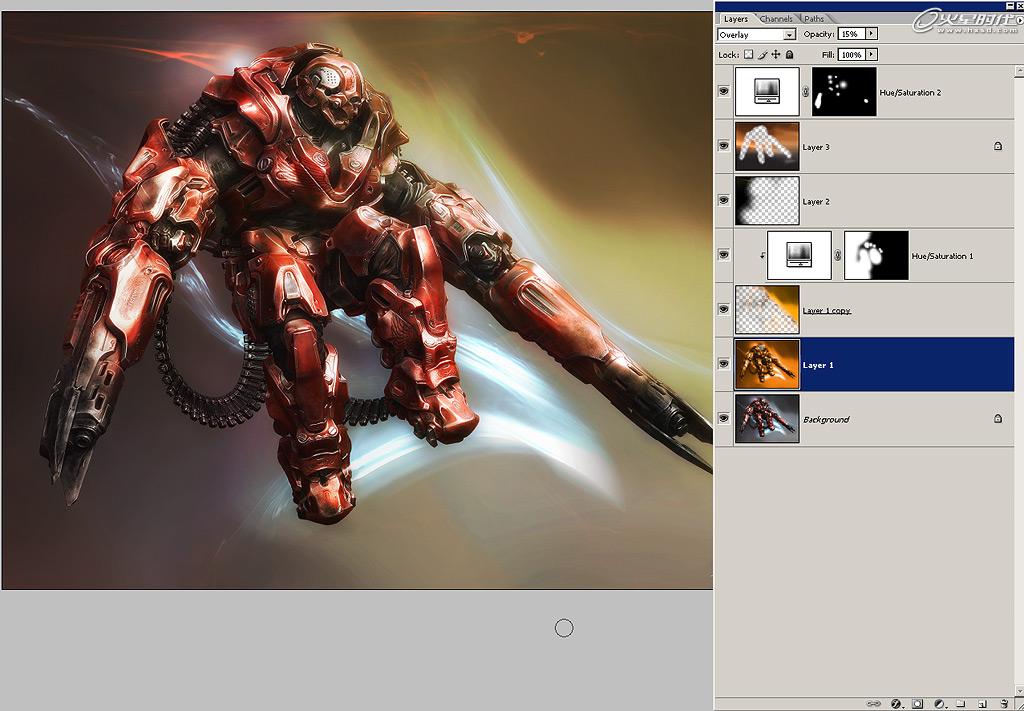Image resolution: width=1024 pixels, height=711 pixels.
Task: Select the Hue/Saturation 1 layer mask thumbnail
Action: click(876, 255)
